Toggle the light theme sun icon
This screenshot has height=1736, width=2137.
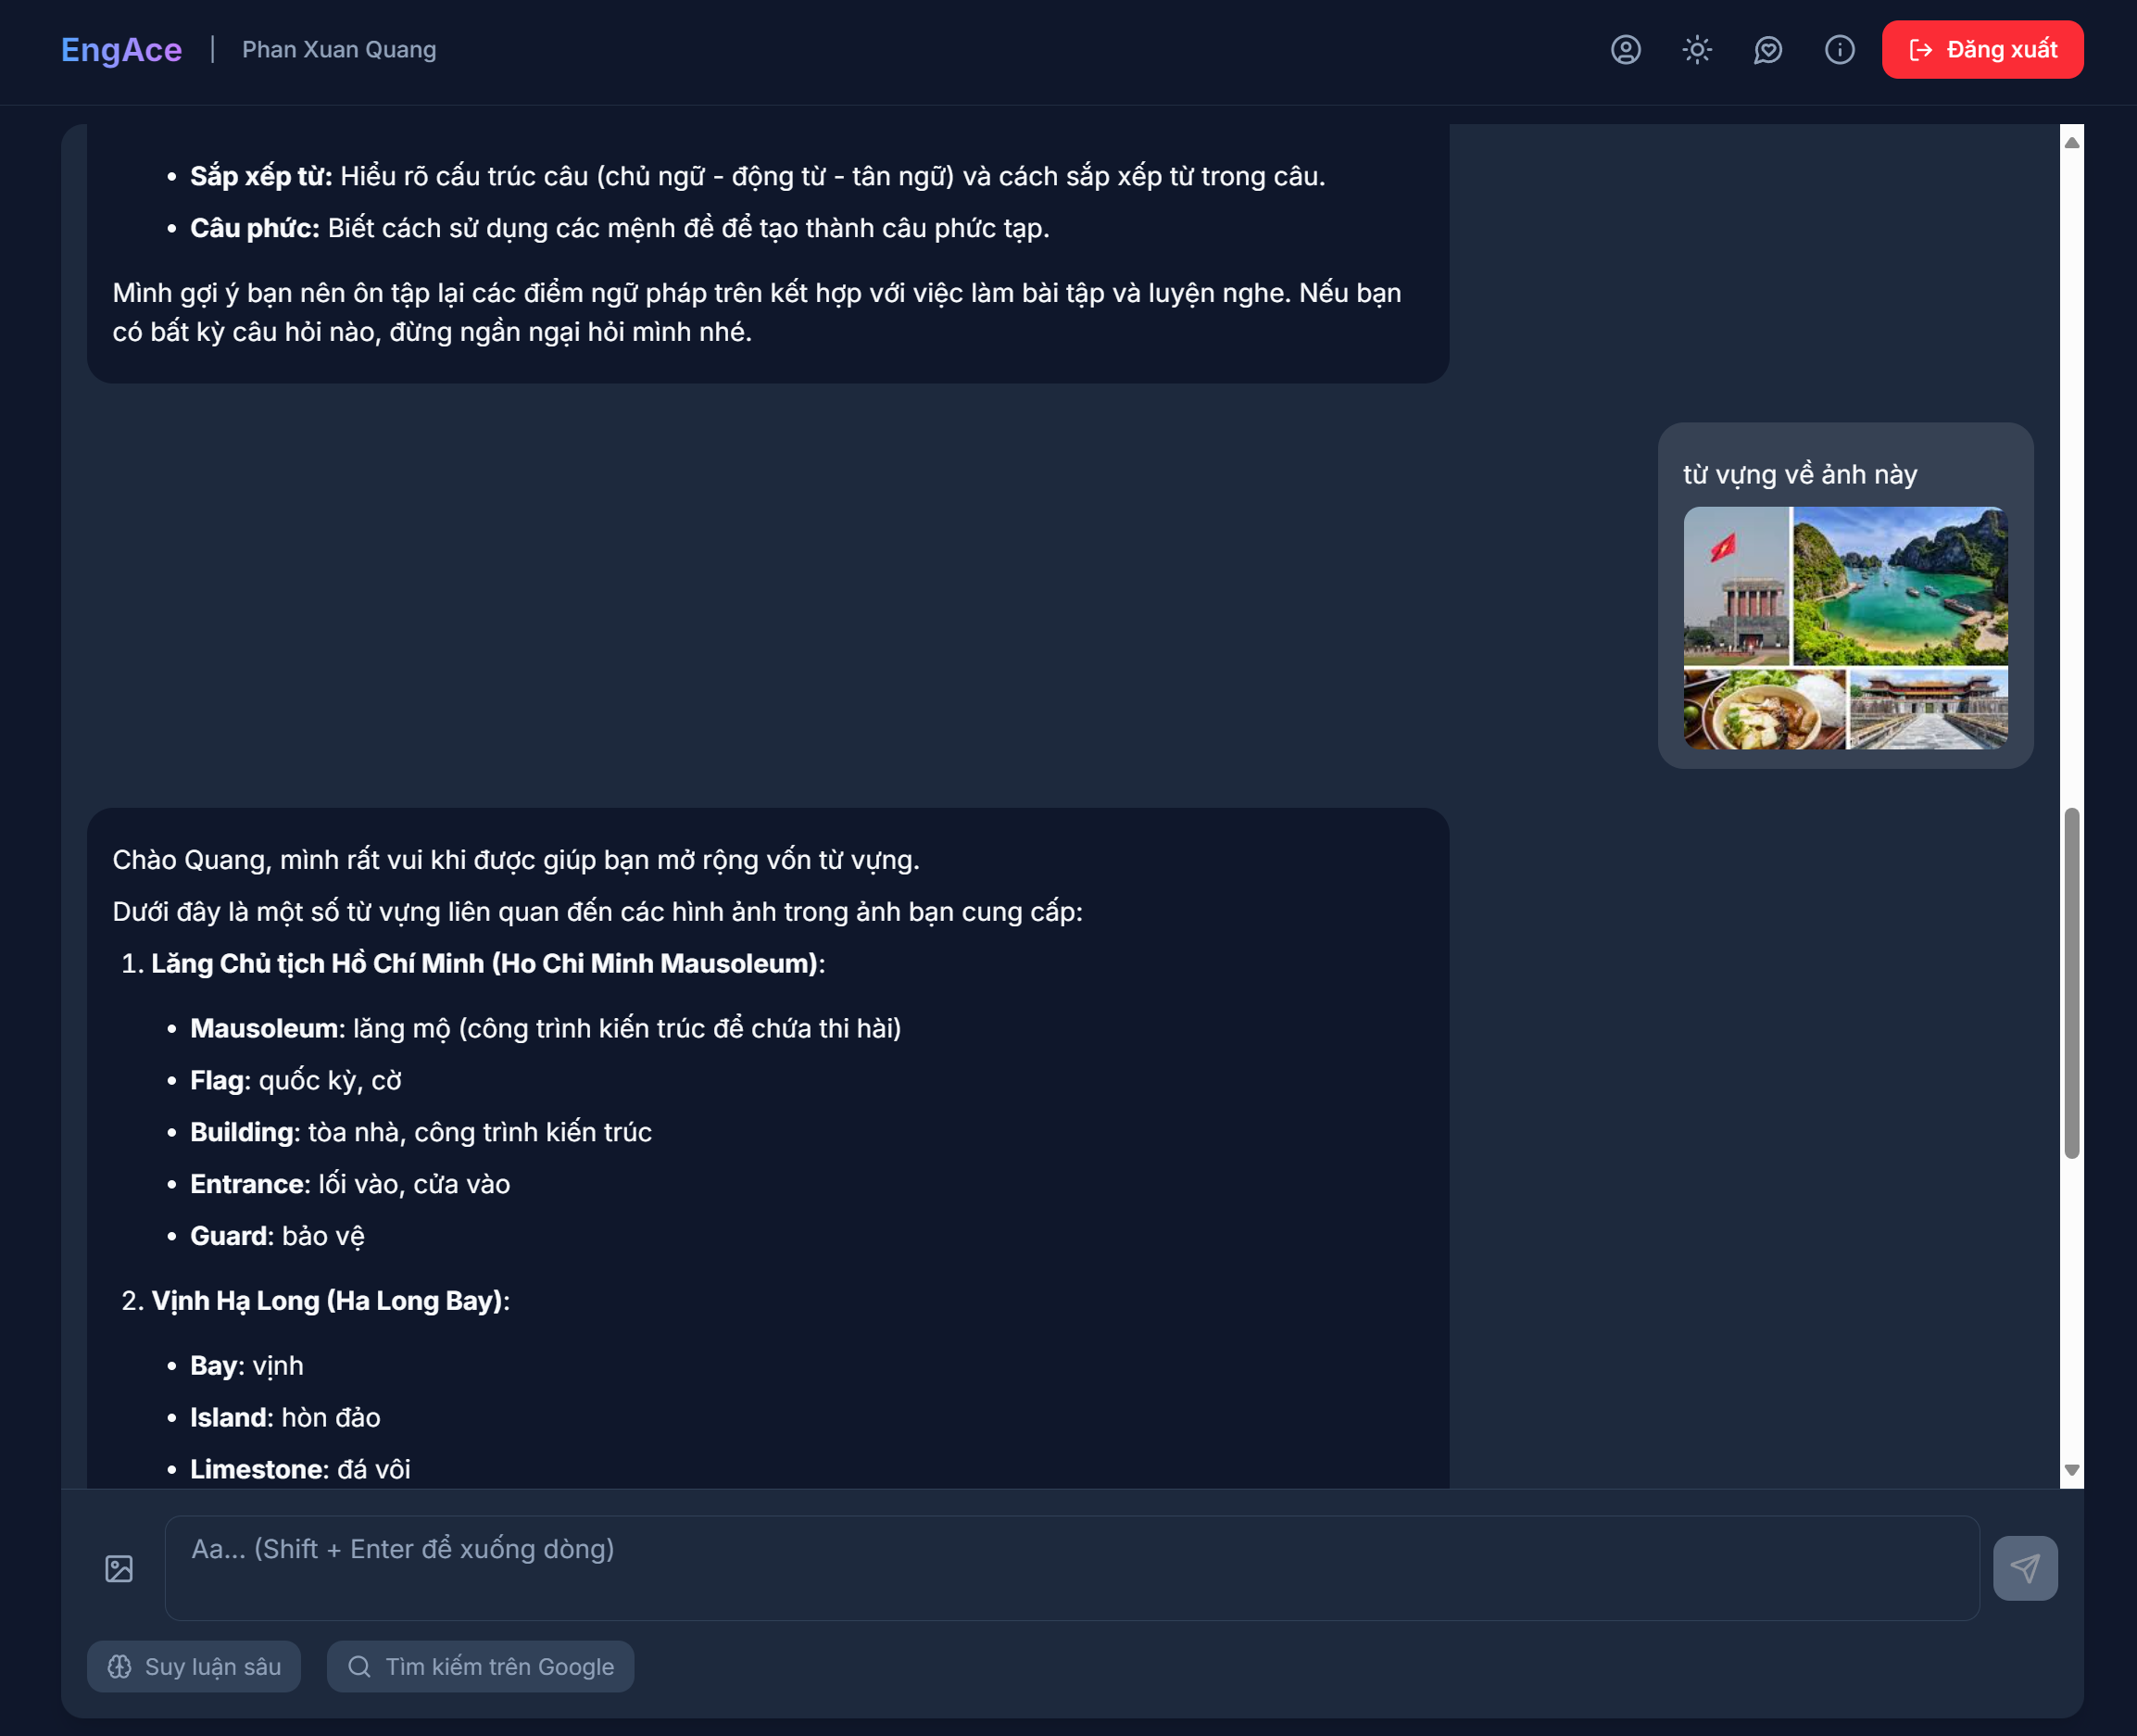click(1697, 50)
